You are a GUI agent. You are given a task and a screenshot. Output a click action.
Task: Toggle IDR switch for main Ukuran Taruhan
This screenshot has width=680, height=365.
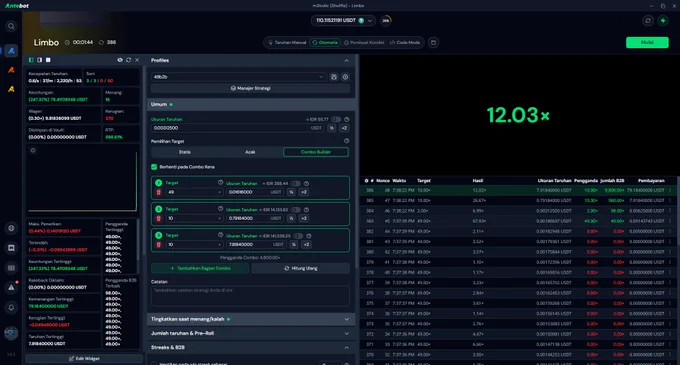click(x=336, y=119)
